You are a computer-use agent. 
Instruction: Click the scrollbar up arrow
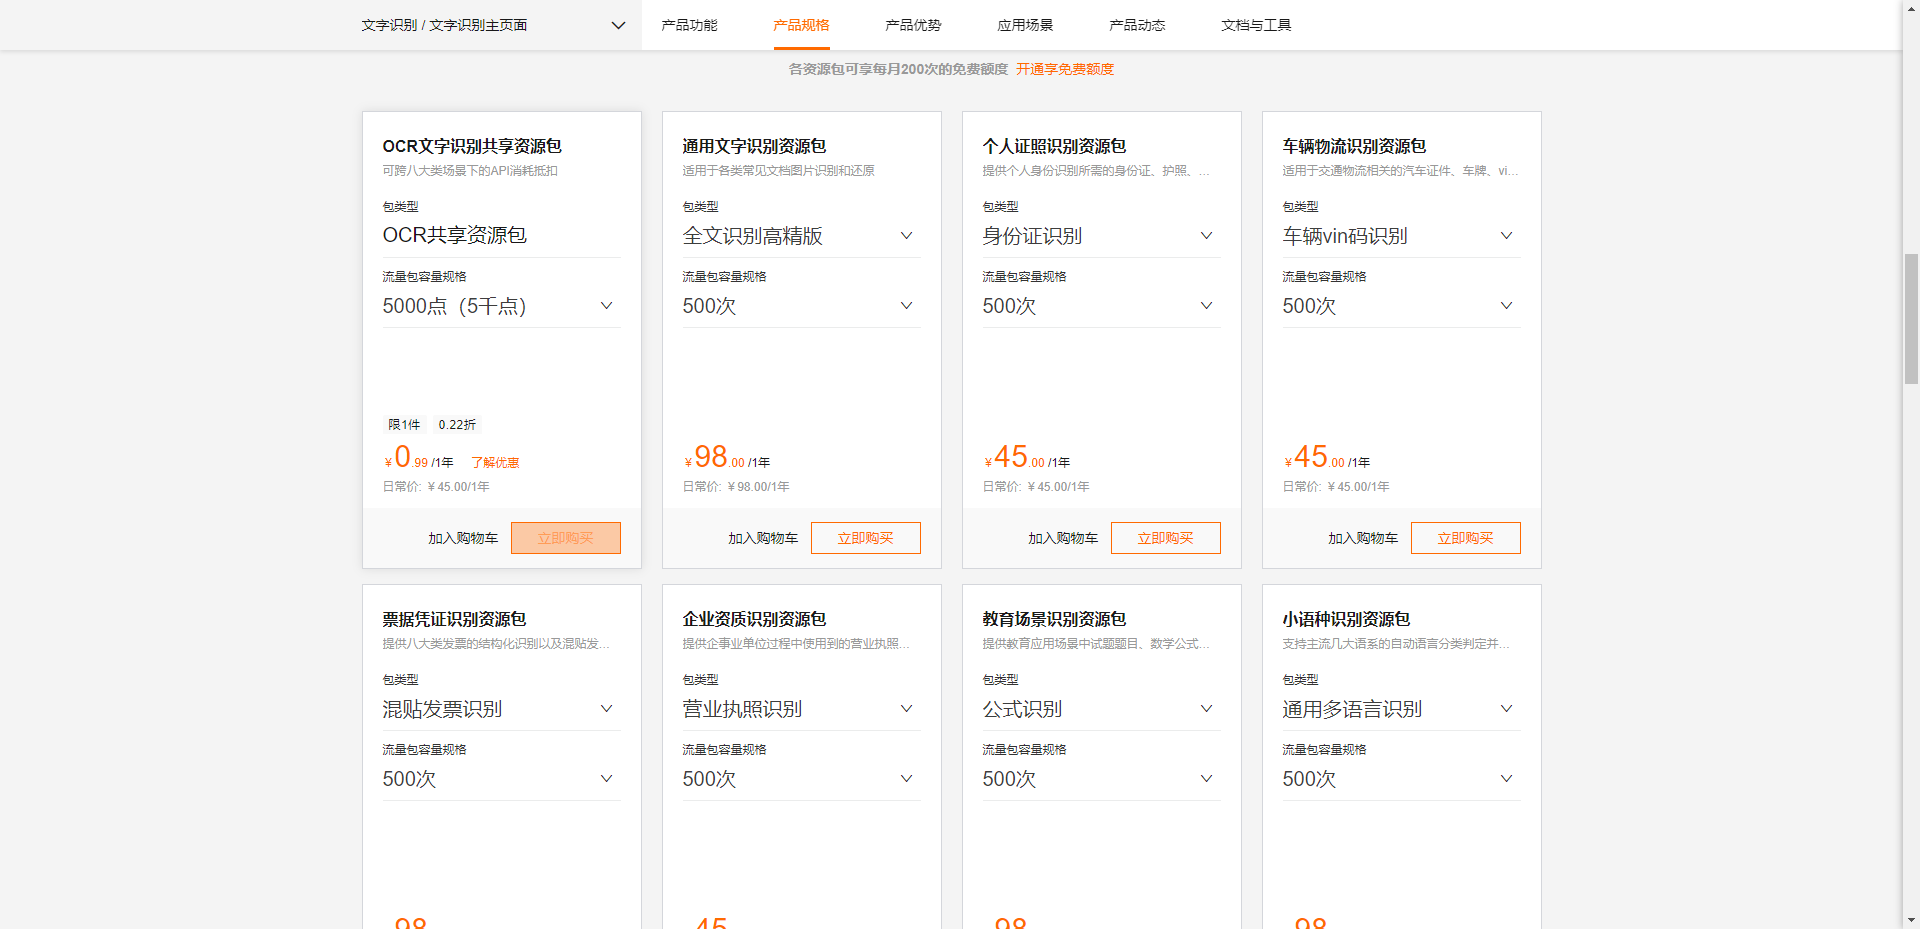[x=1911, y=8]
